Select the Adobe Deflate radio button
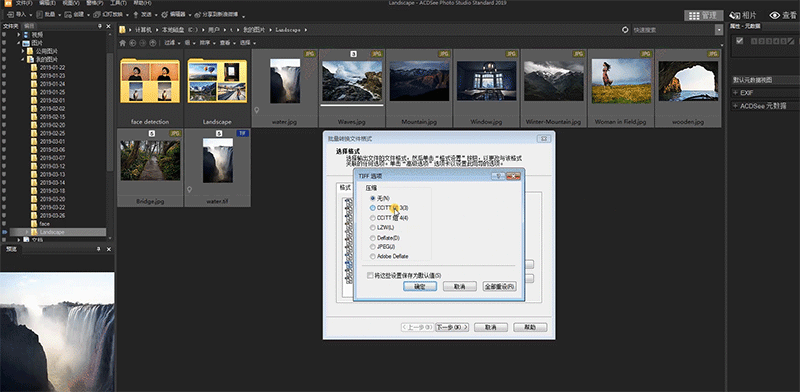The width and height of the screenshot is (800, 392). pyautogui.click(x=373, y=256)
